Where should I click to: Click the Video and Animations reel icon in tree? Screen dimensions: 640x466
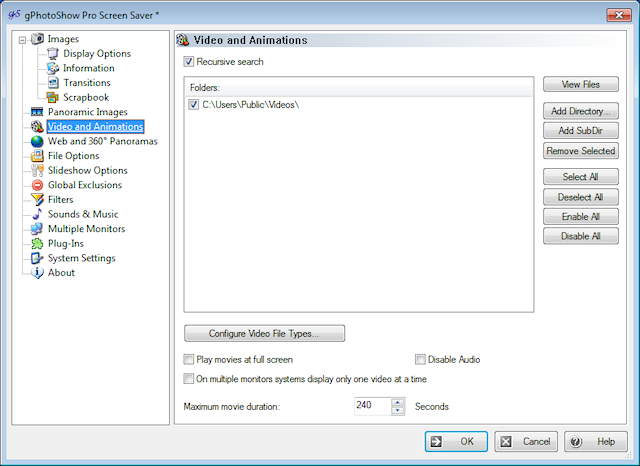(37, 126)
